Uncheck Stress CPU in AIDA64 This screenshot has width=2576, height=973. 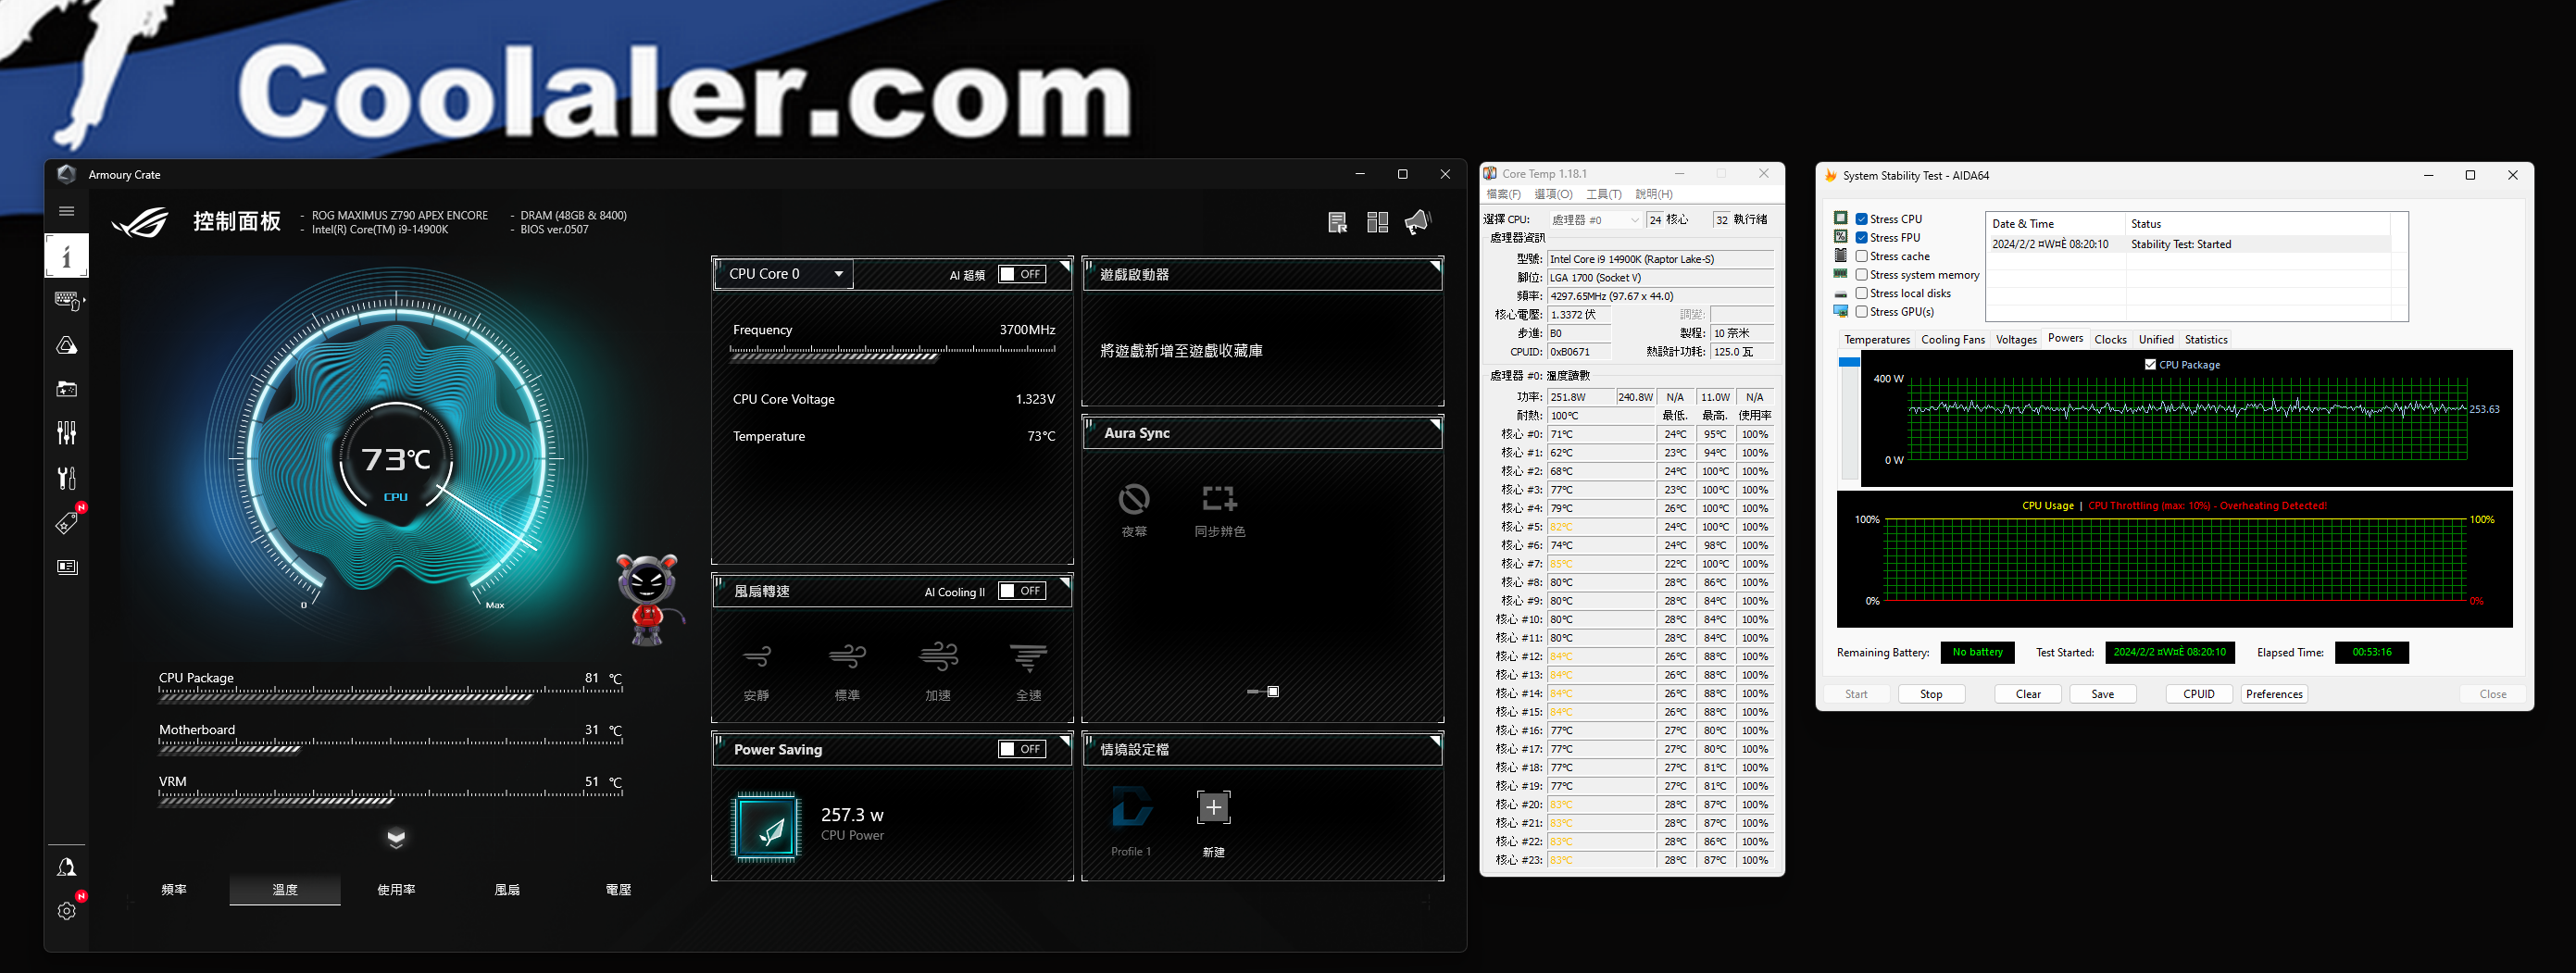point(1861,219)
